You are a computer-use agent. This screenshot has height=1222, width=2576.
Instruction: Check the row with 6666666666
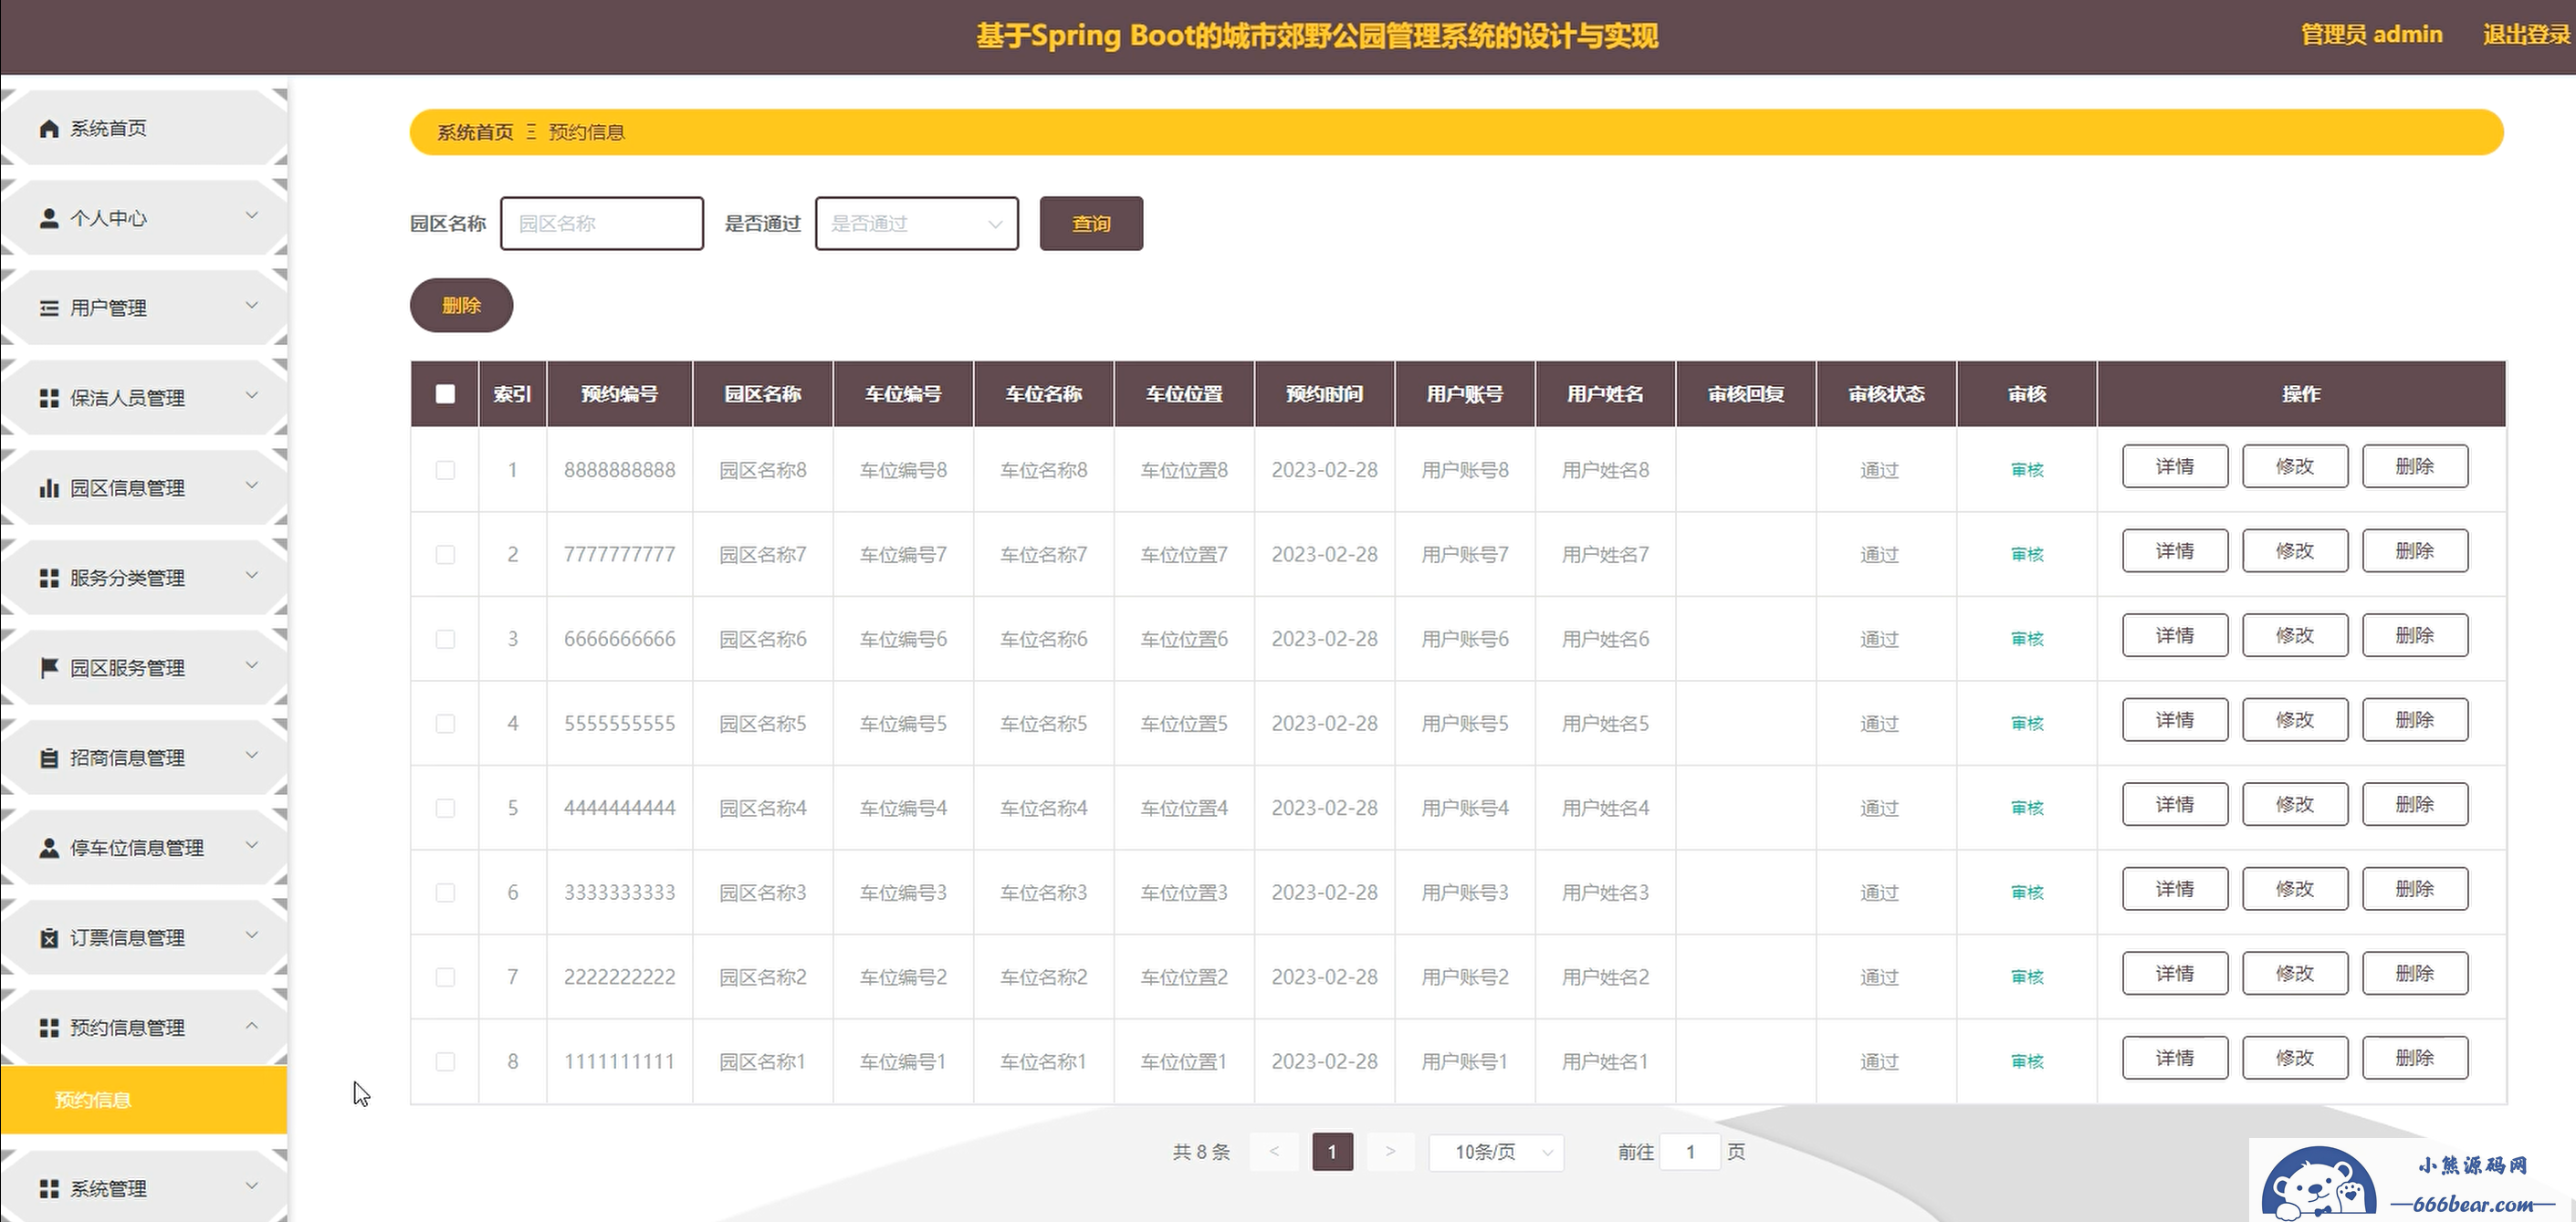pos(445,639)
